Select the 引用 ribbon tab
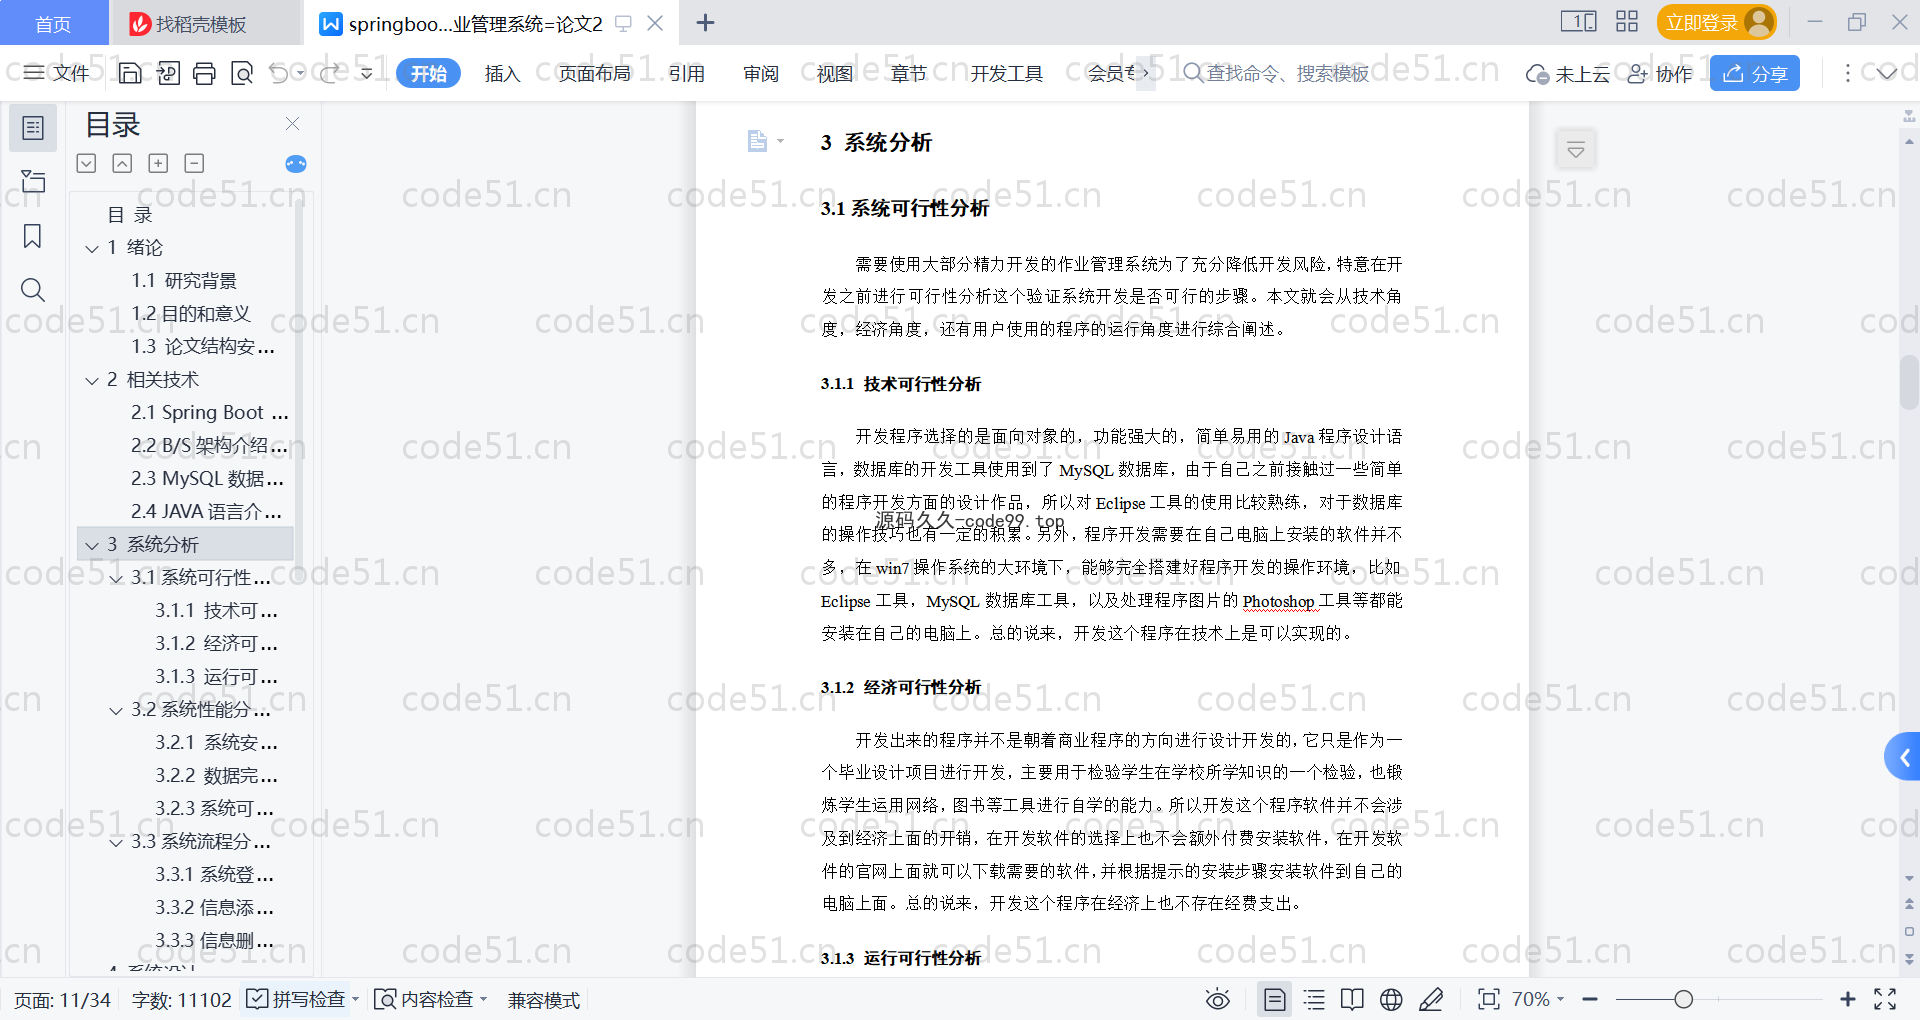 tap(686, 73)
